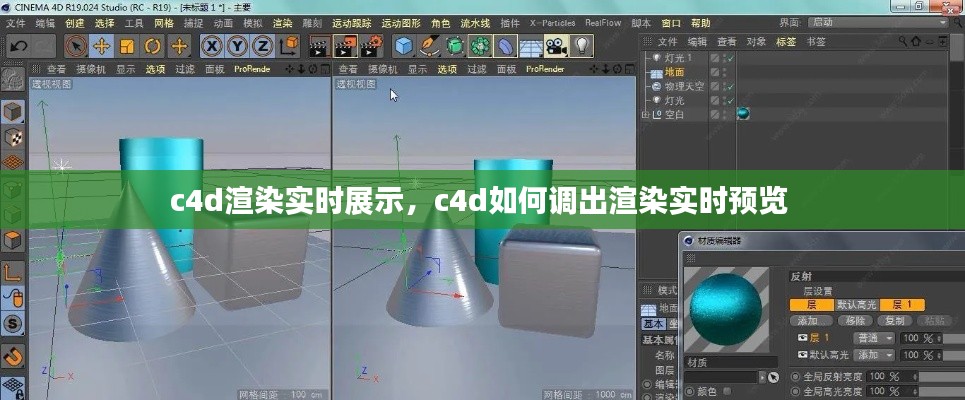Image resolution: width=965 pixels, height=400 pixels.
Task: Select the Scale tool
Action: (127, 46)
